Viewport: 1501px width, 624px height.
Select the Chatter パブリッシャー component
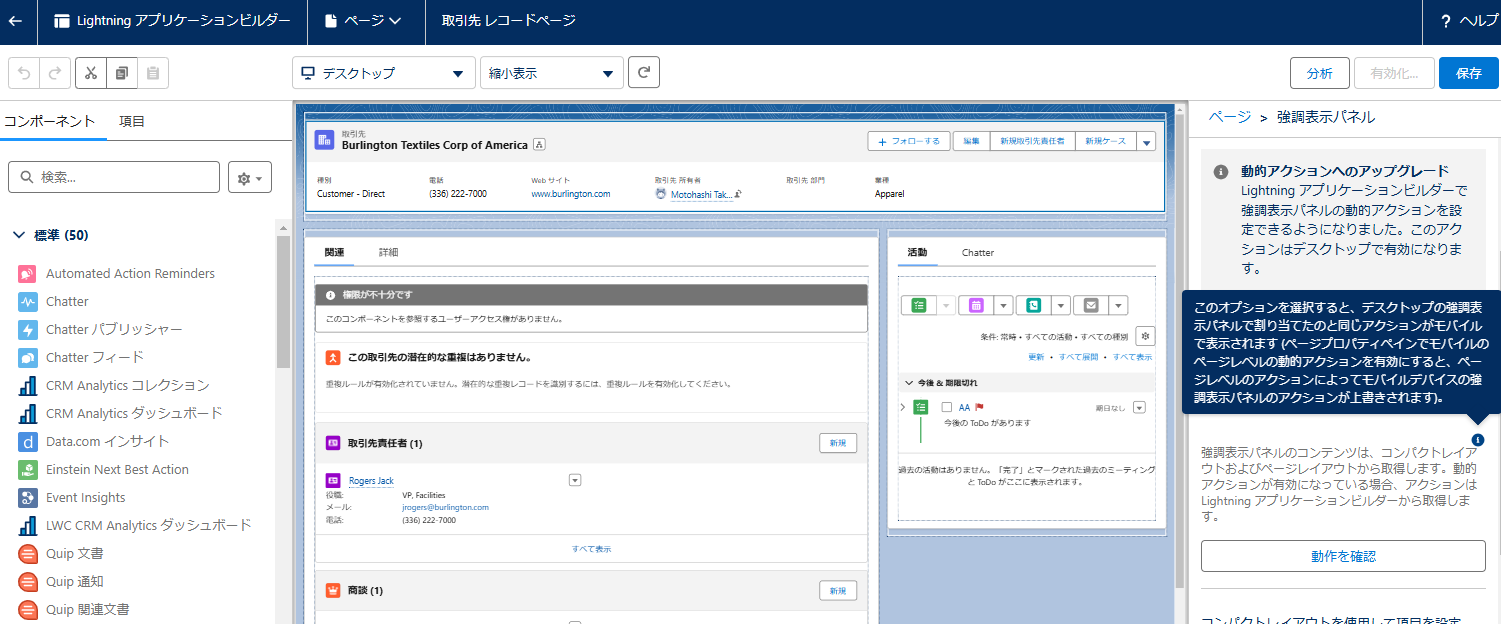(114, 329)
